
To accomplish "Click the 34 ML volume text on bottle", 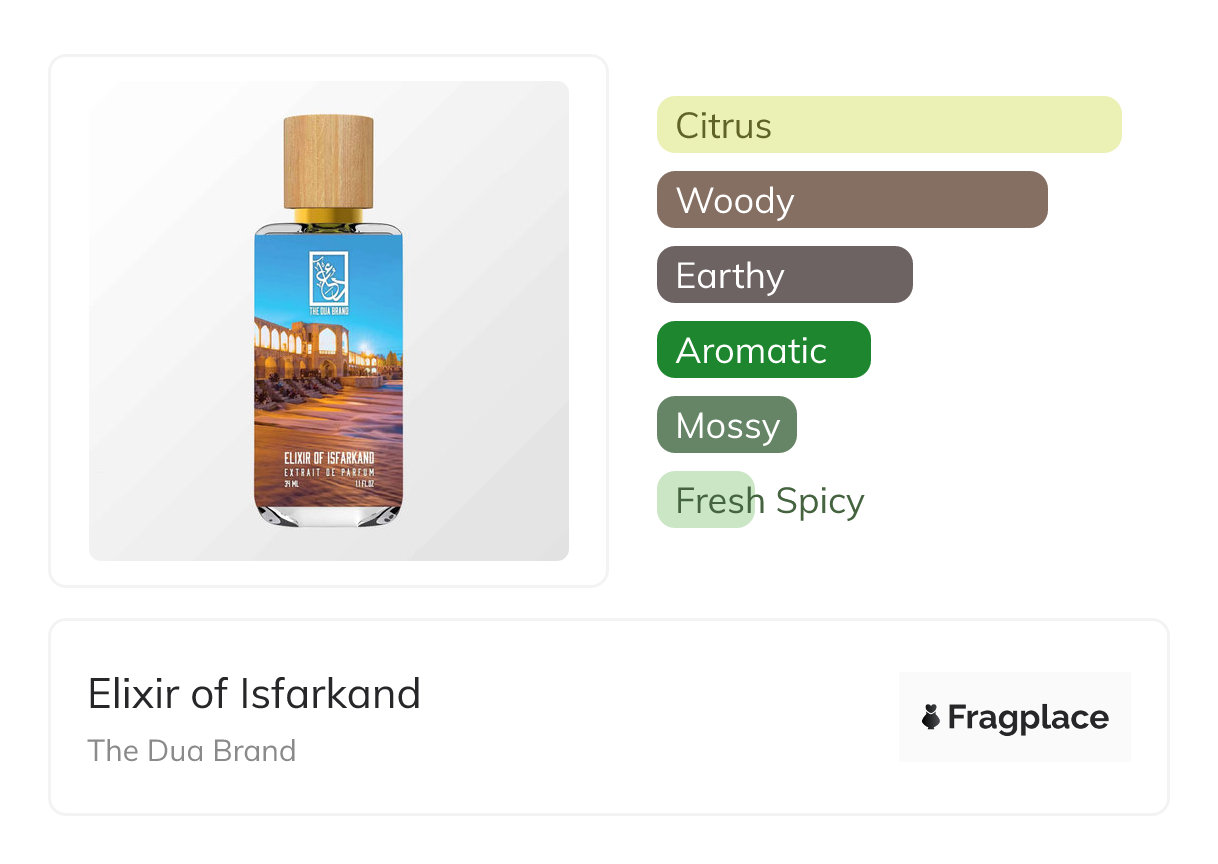I will point(292,482).
